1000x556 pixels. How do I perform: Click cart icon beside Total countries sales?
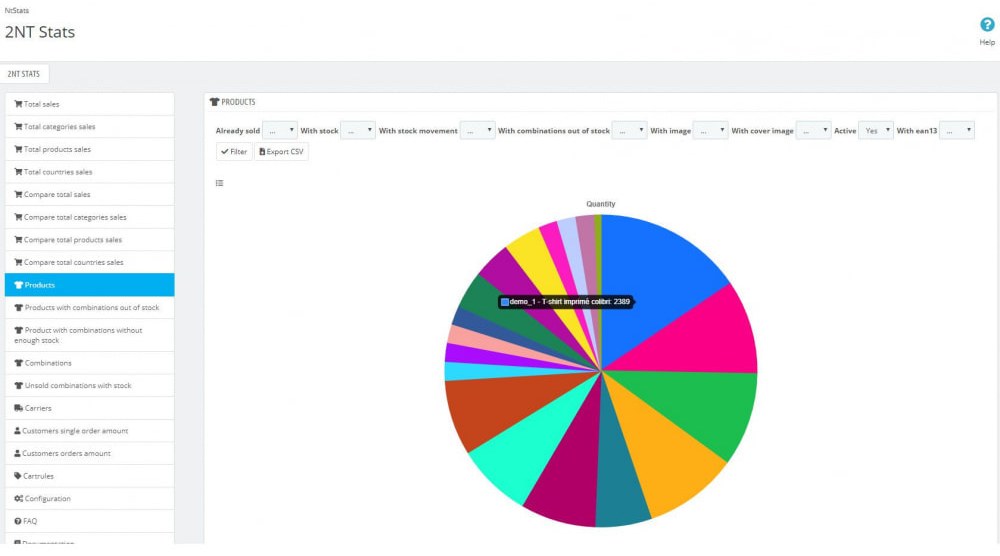tap(18, 172)
